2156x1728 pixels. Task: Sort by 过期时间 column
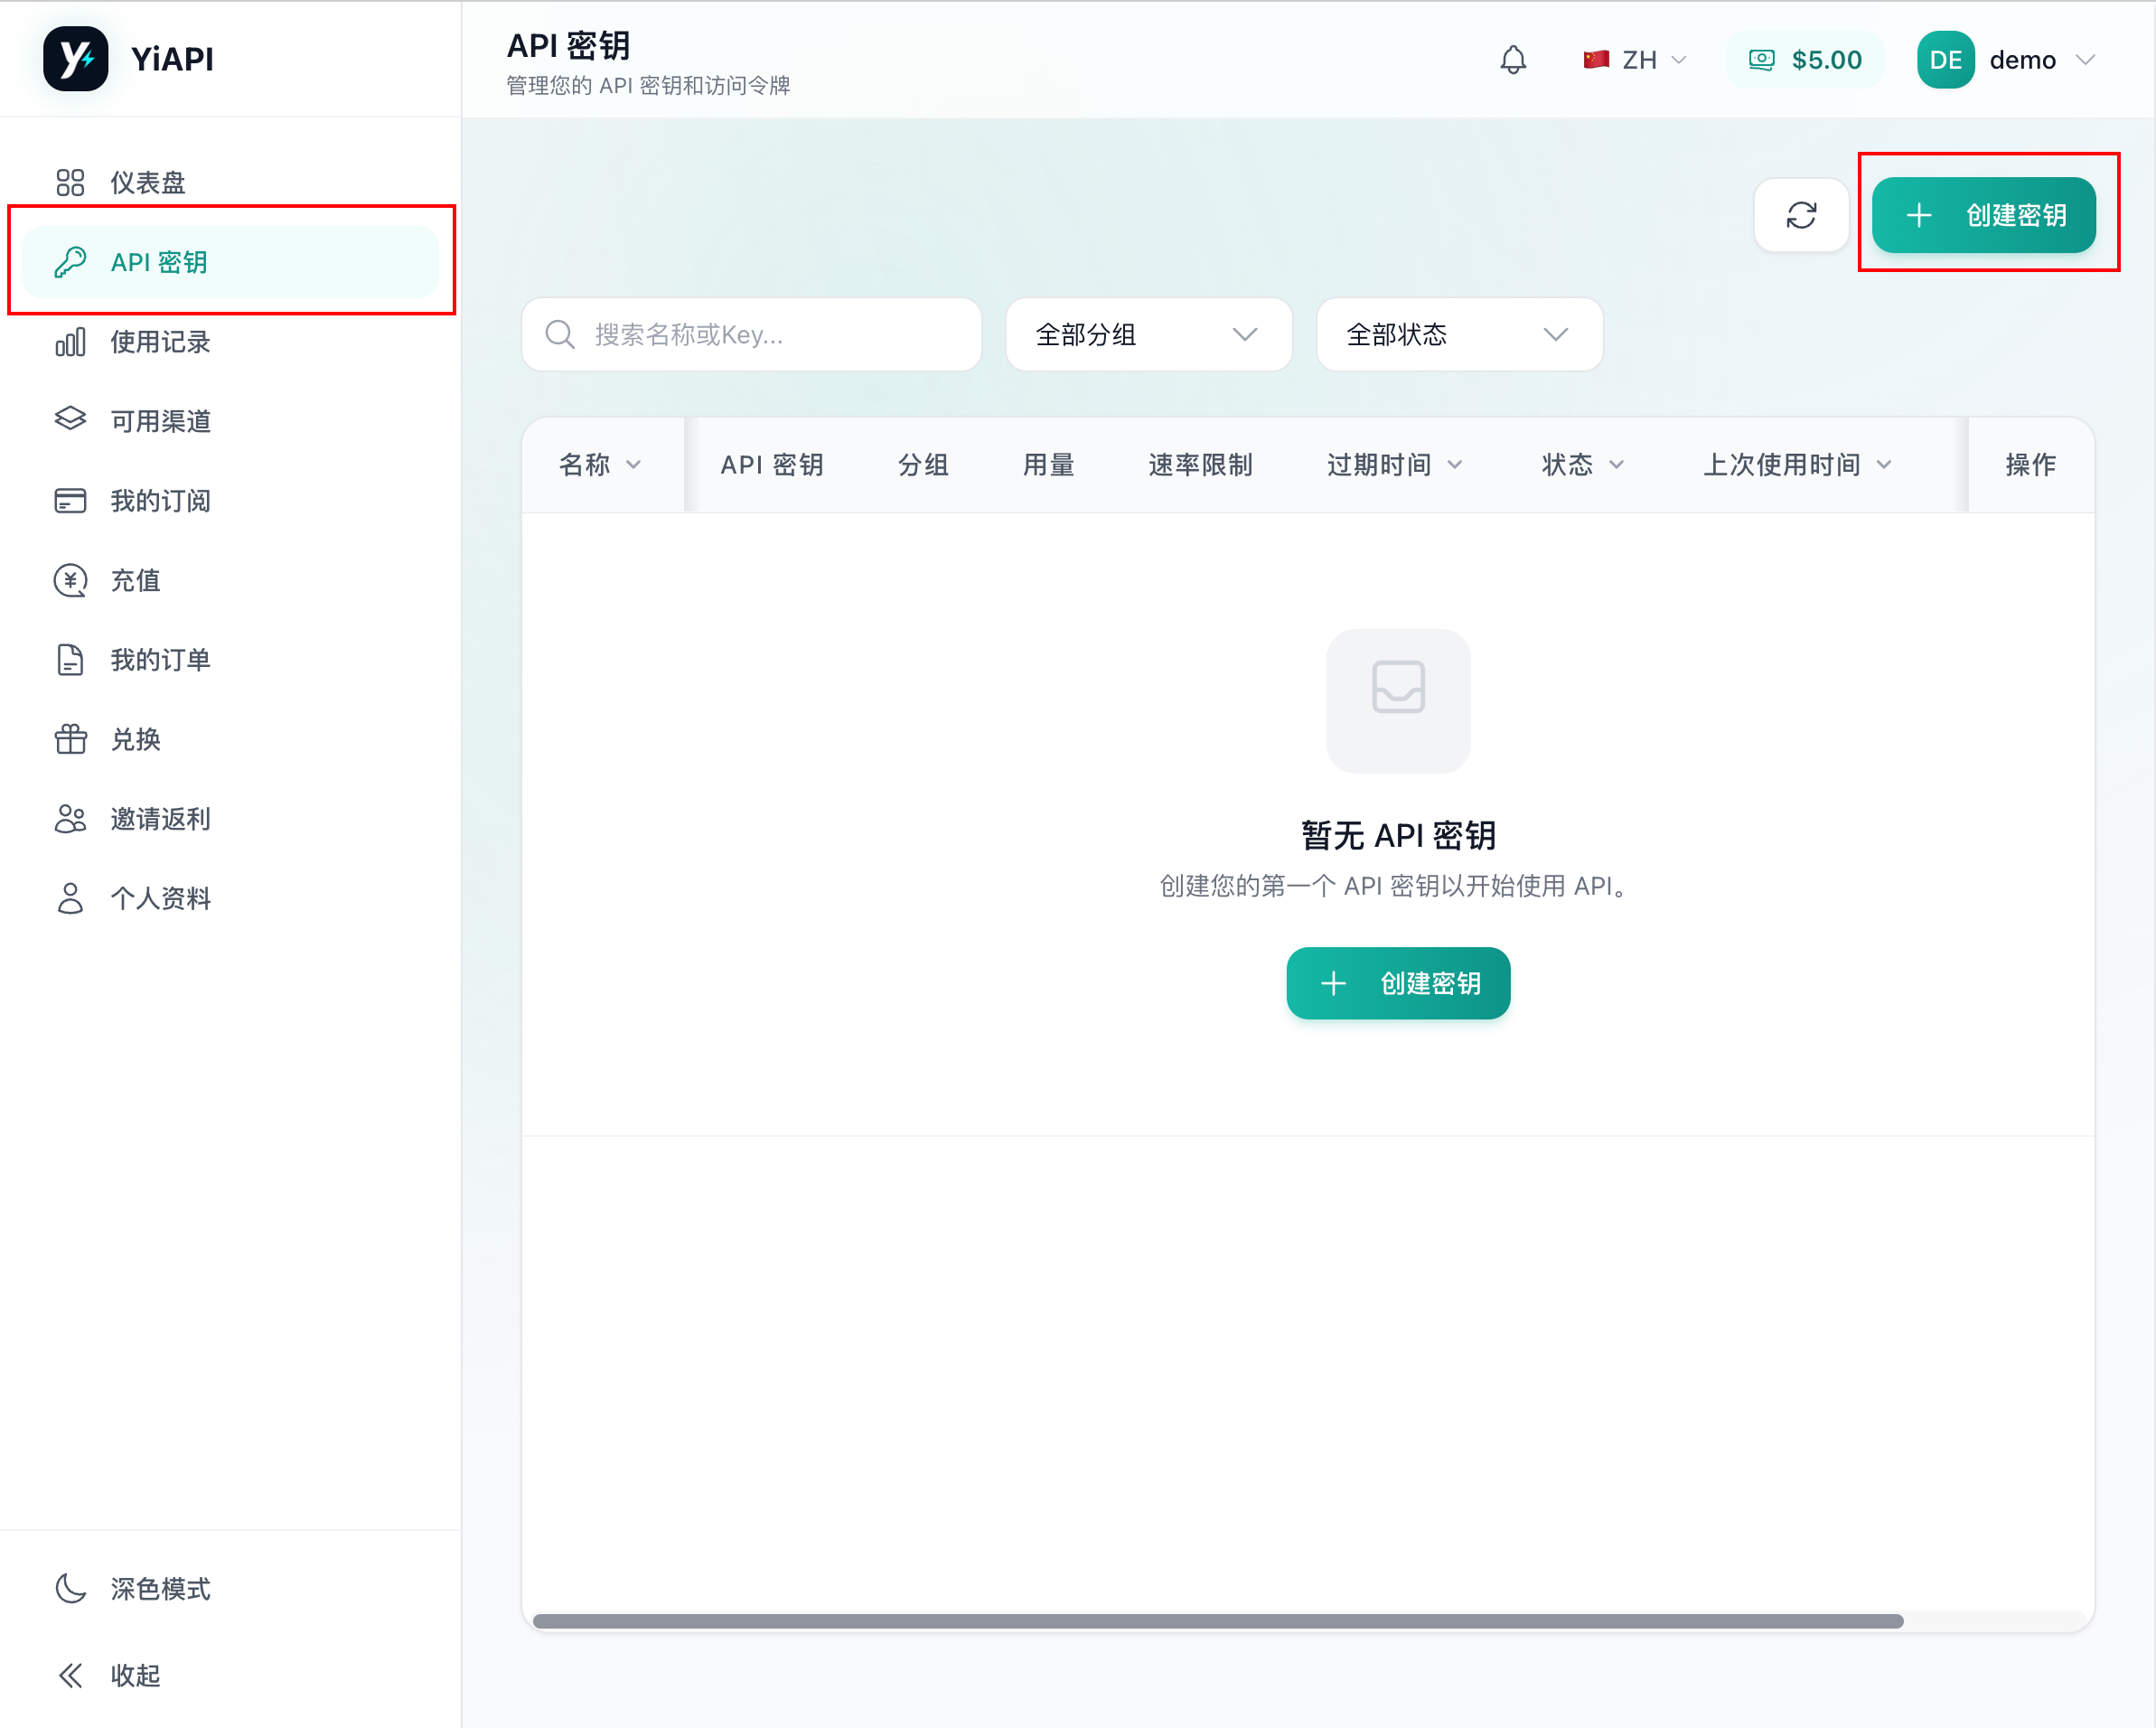tap(1395, 464)
